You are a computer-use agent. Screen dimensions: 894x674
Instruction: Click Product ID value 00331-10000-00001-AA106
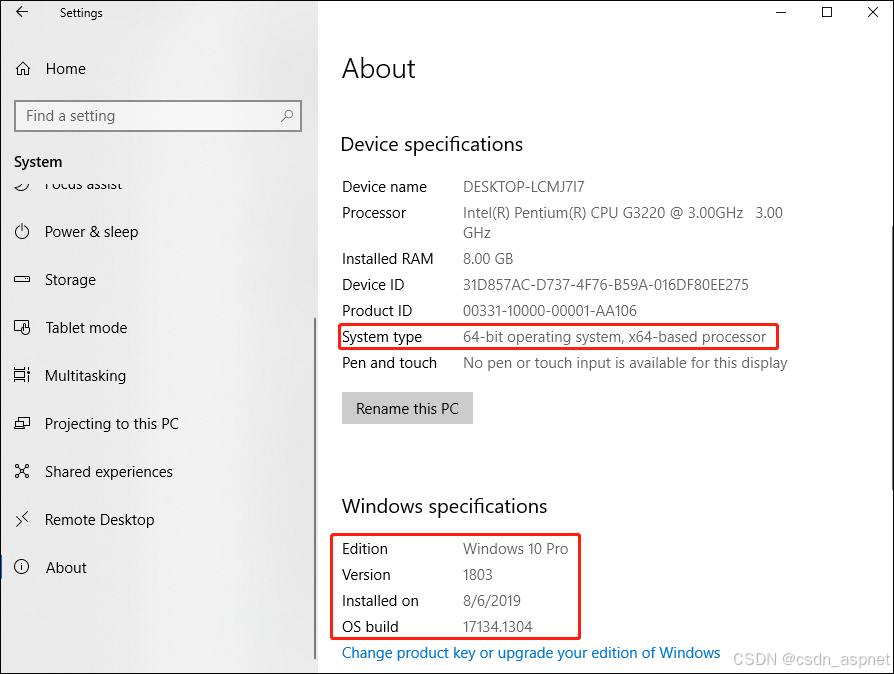click(550, 311)
